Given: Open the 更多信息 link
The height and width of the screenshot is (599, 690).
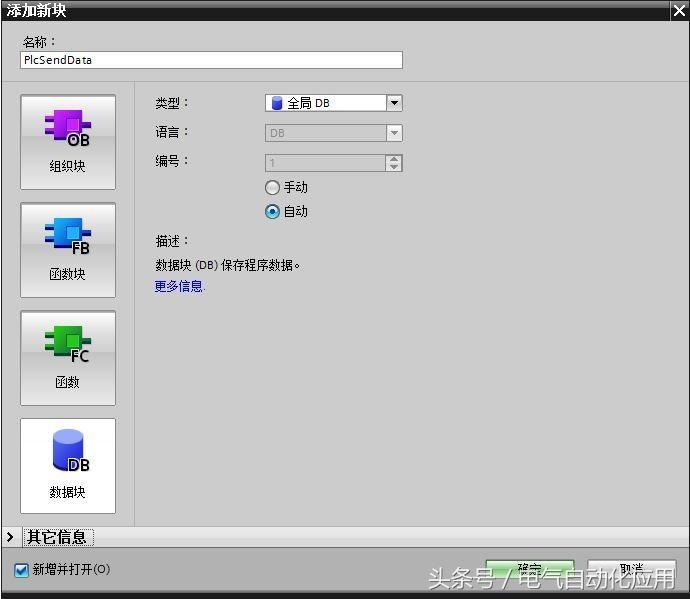Looking at the screenshot, I should point(179,287).
